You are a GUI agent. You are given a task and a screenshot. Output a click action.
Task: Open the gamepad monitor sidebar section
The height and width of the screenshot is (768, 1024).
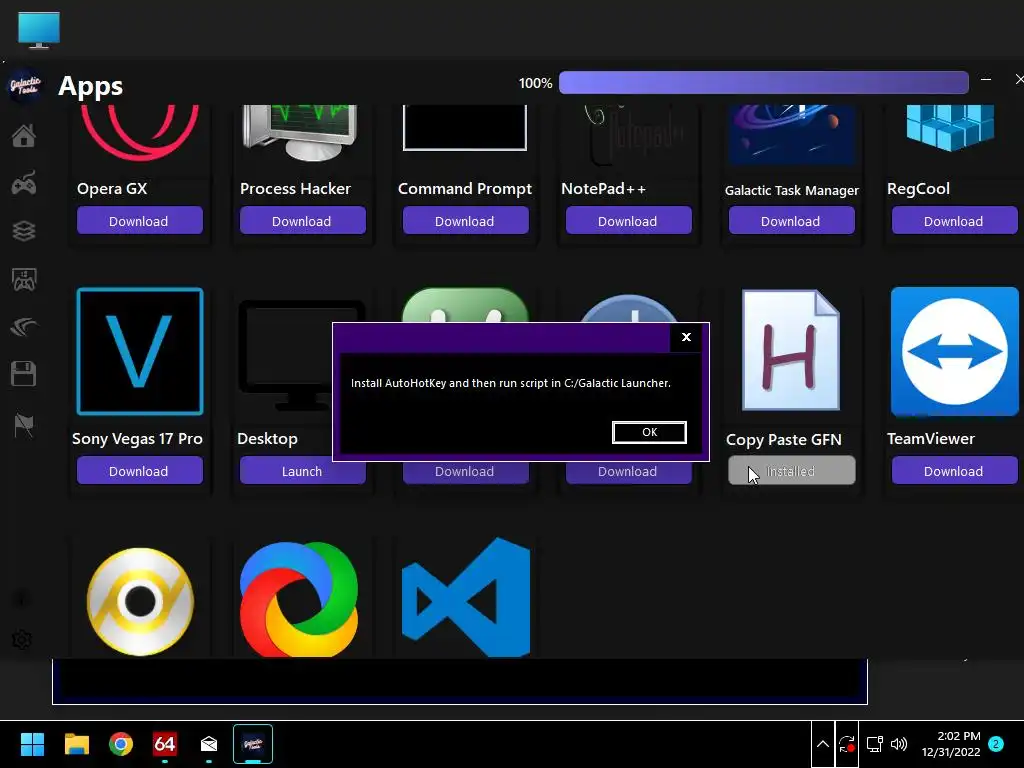tap(24, 280)
